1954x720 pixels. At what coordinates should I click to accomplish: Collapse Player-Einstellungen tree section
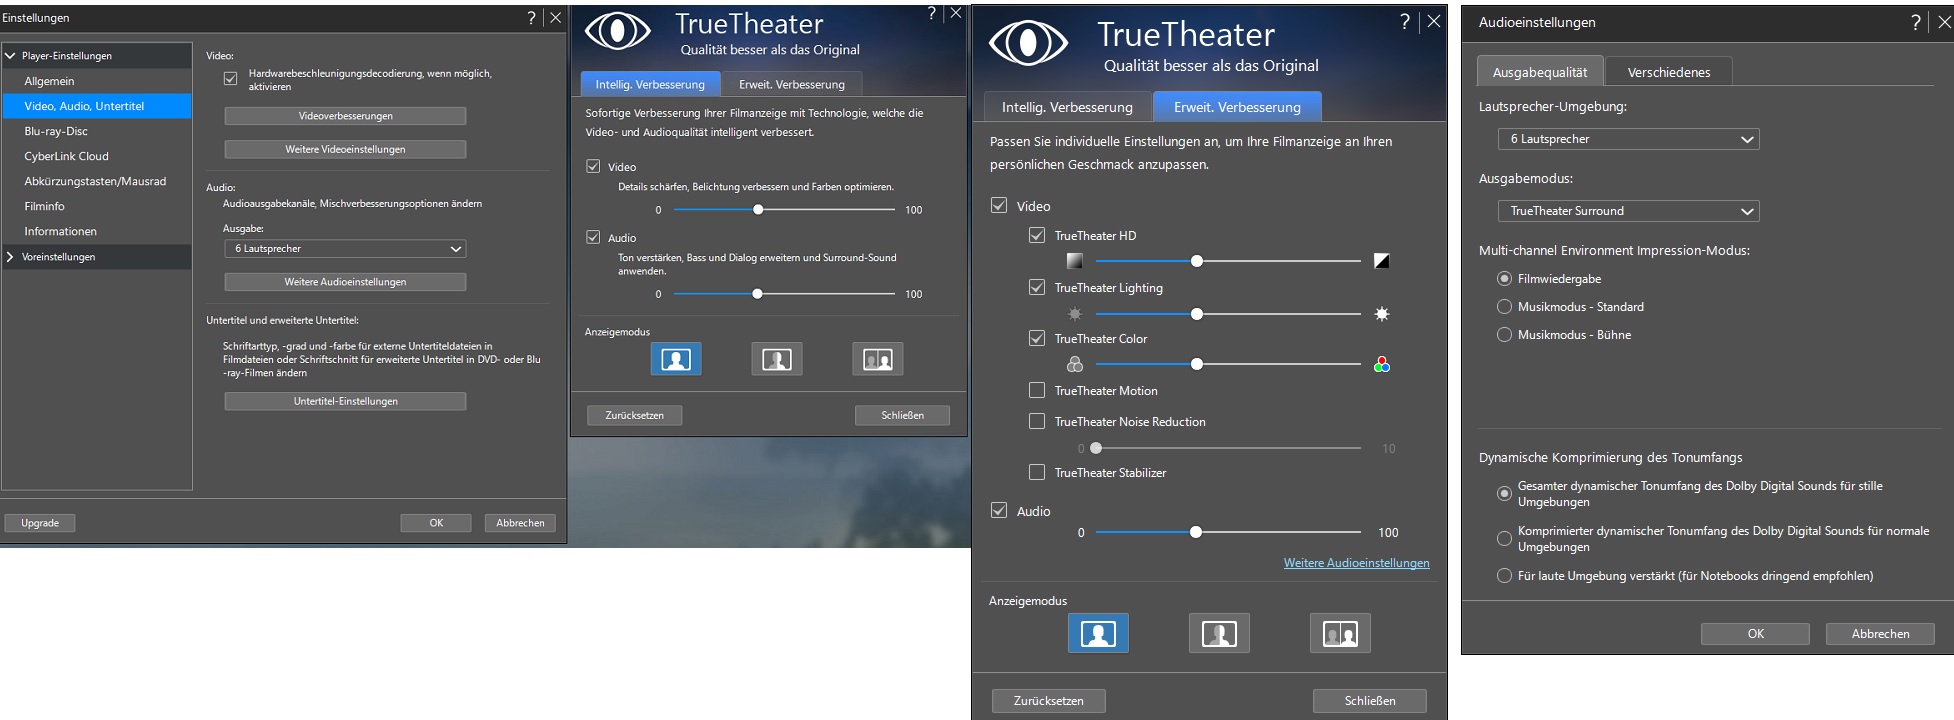click(10, 56)
